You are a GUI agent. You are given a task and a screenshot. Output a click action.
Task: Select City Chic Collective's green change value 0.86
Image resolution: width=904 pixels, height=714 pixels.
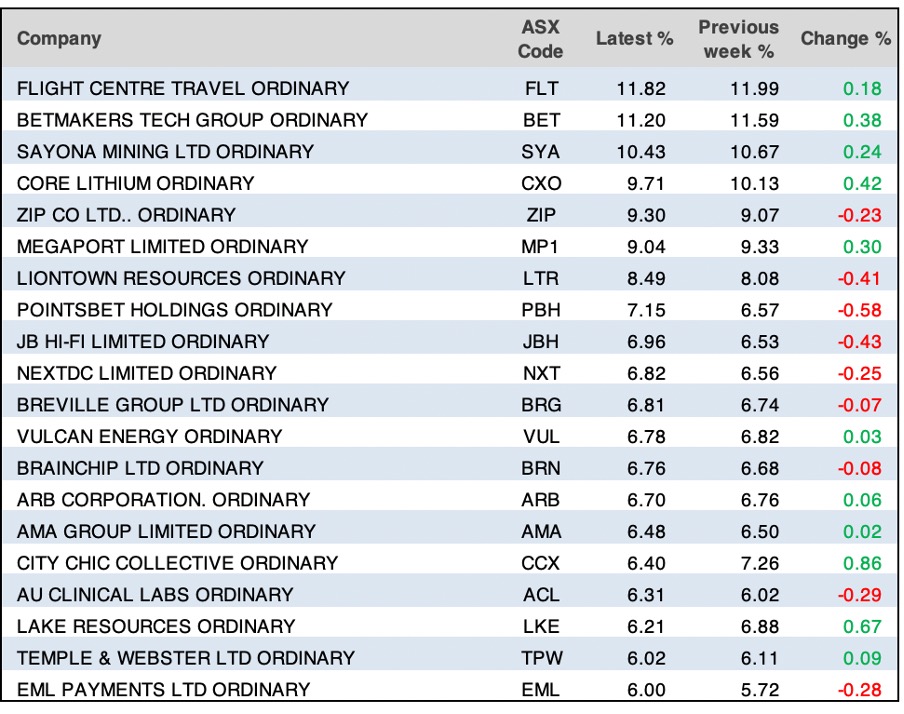pos(862,563)
